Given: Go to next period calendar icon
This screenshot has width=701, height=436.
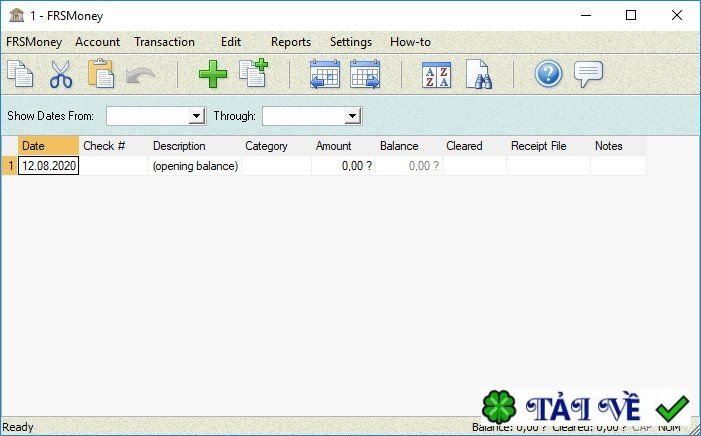Looking at the screenshot, I should pos(365,74).
